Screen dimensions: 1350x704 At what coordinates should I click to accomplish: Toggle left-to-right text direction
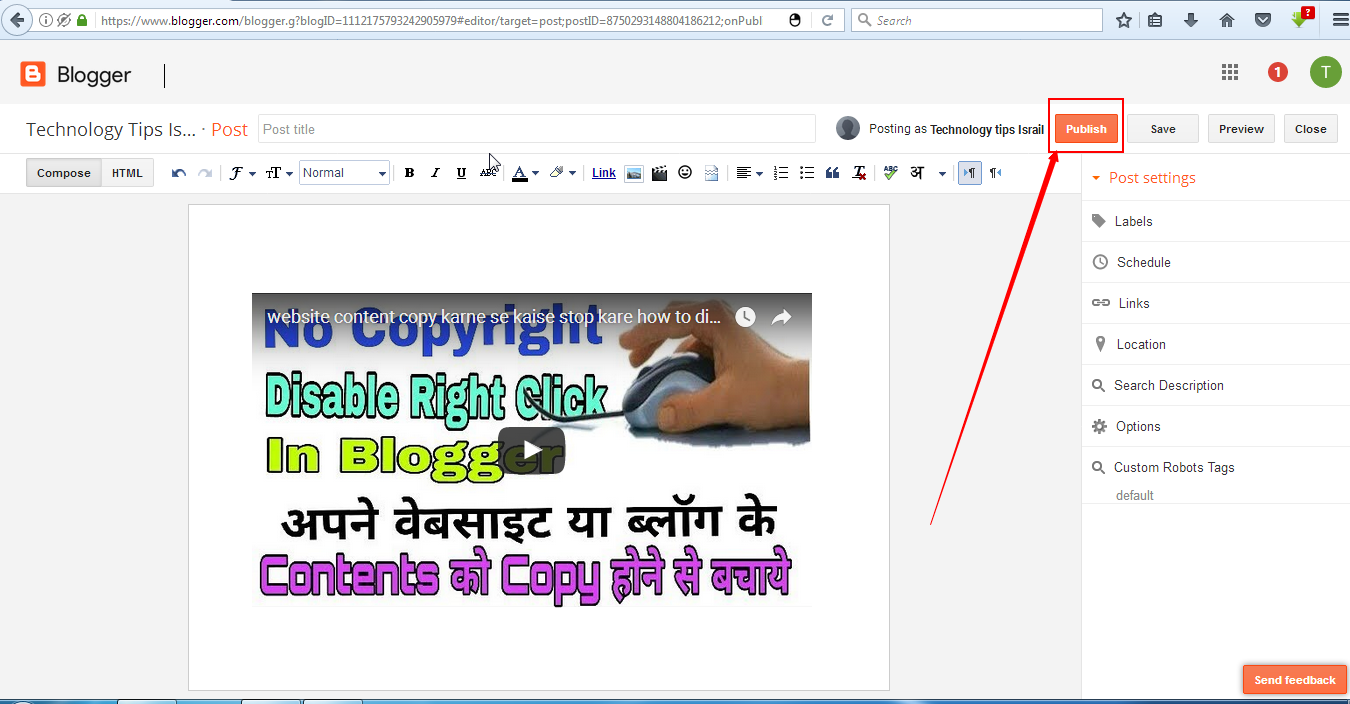point(969,173)
